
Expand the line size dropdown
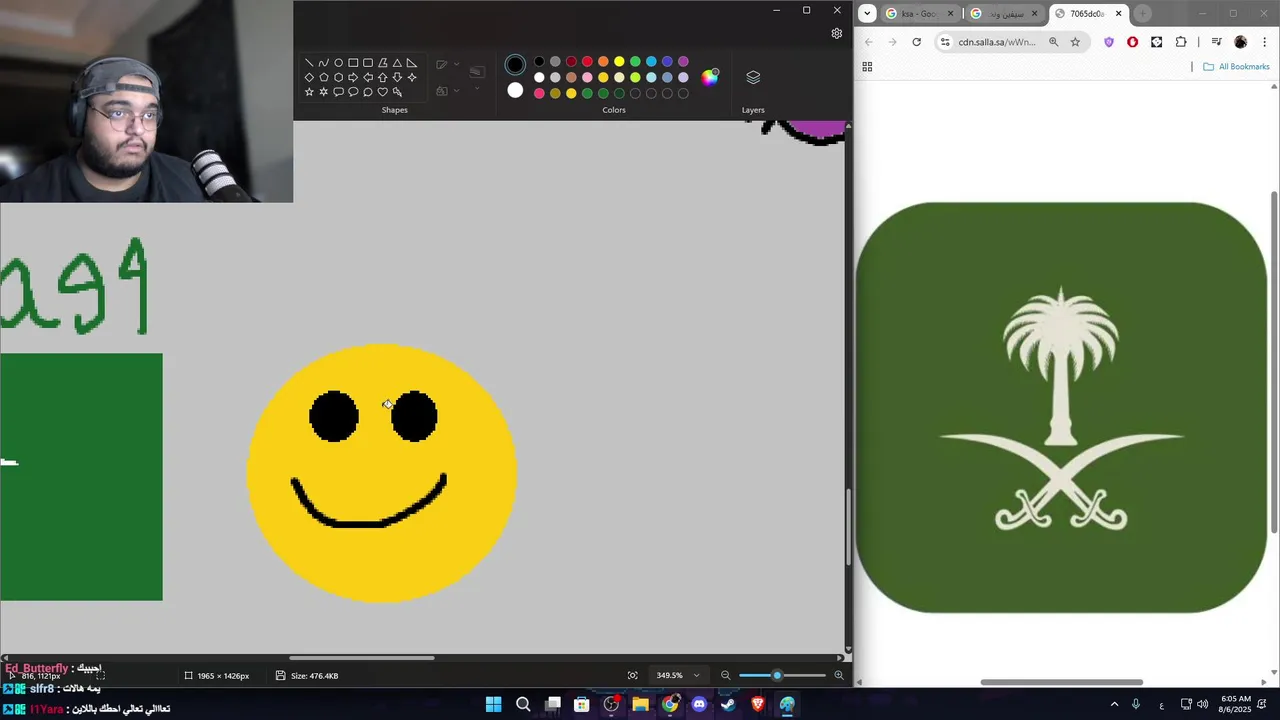[x=477, y=88]
